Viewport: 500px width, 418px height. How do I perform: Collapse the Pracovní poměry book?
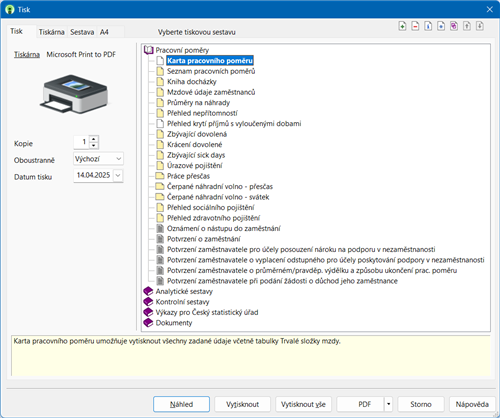148,50
